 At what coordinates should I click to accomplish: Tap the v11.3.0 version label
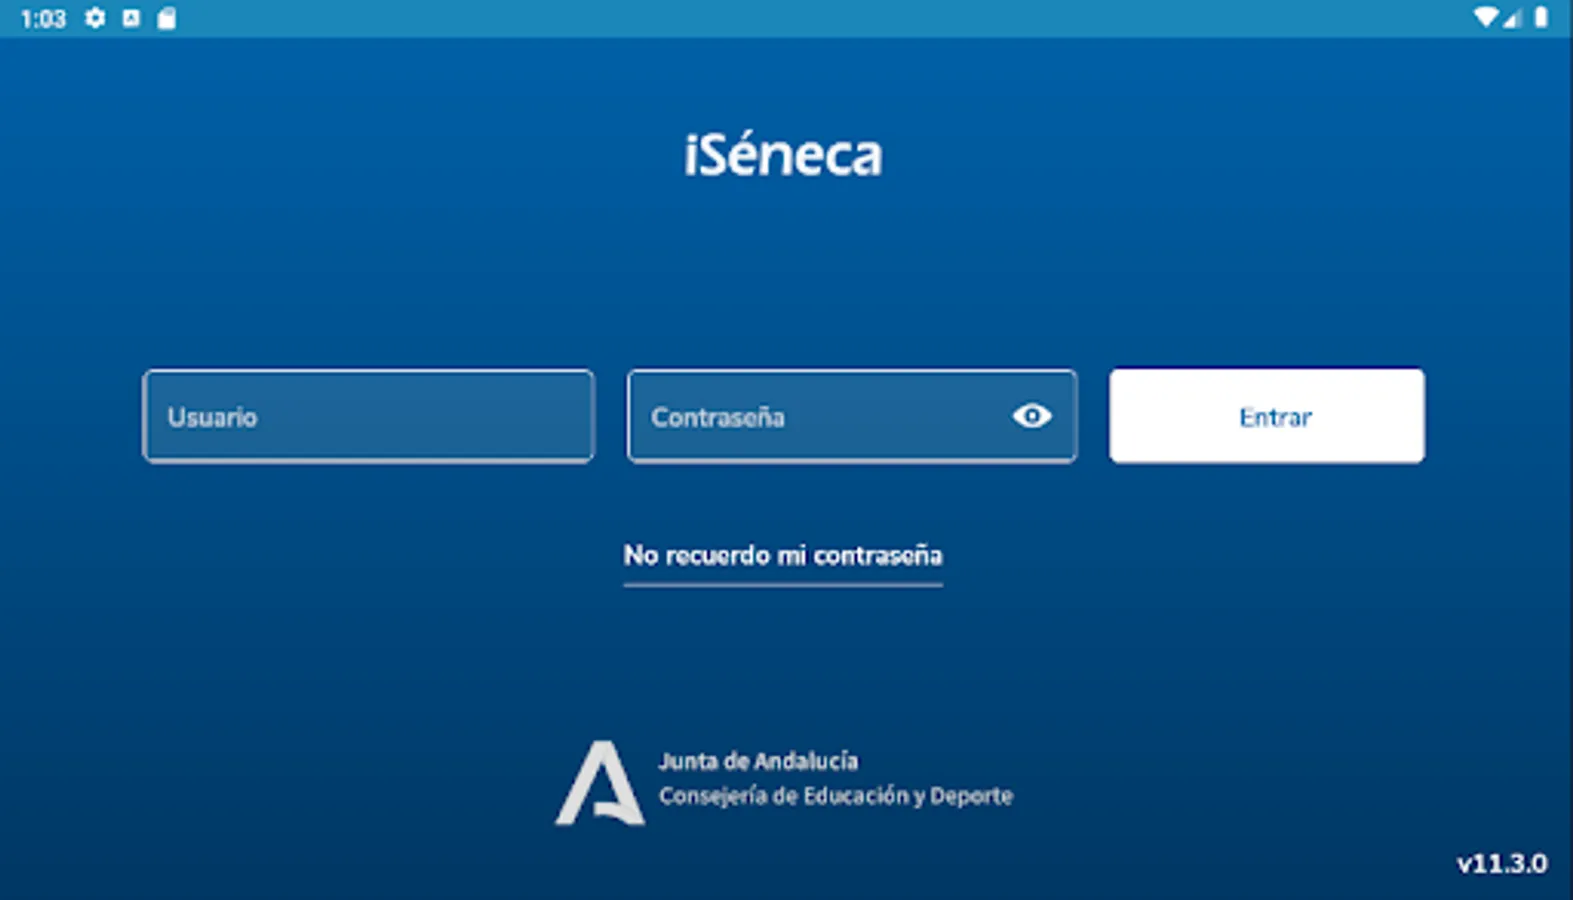pyautogui.click(x=1502, y=863)
